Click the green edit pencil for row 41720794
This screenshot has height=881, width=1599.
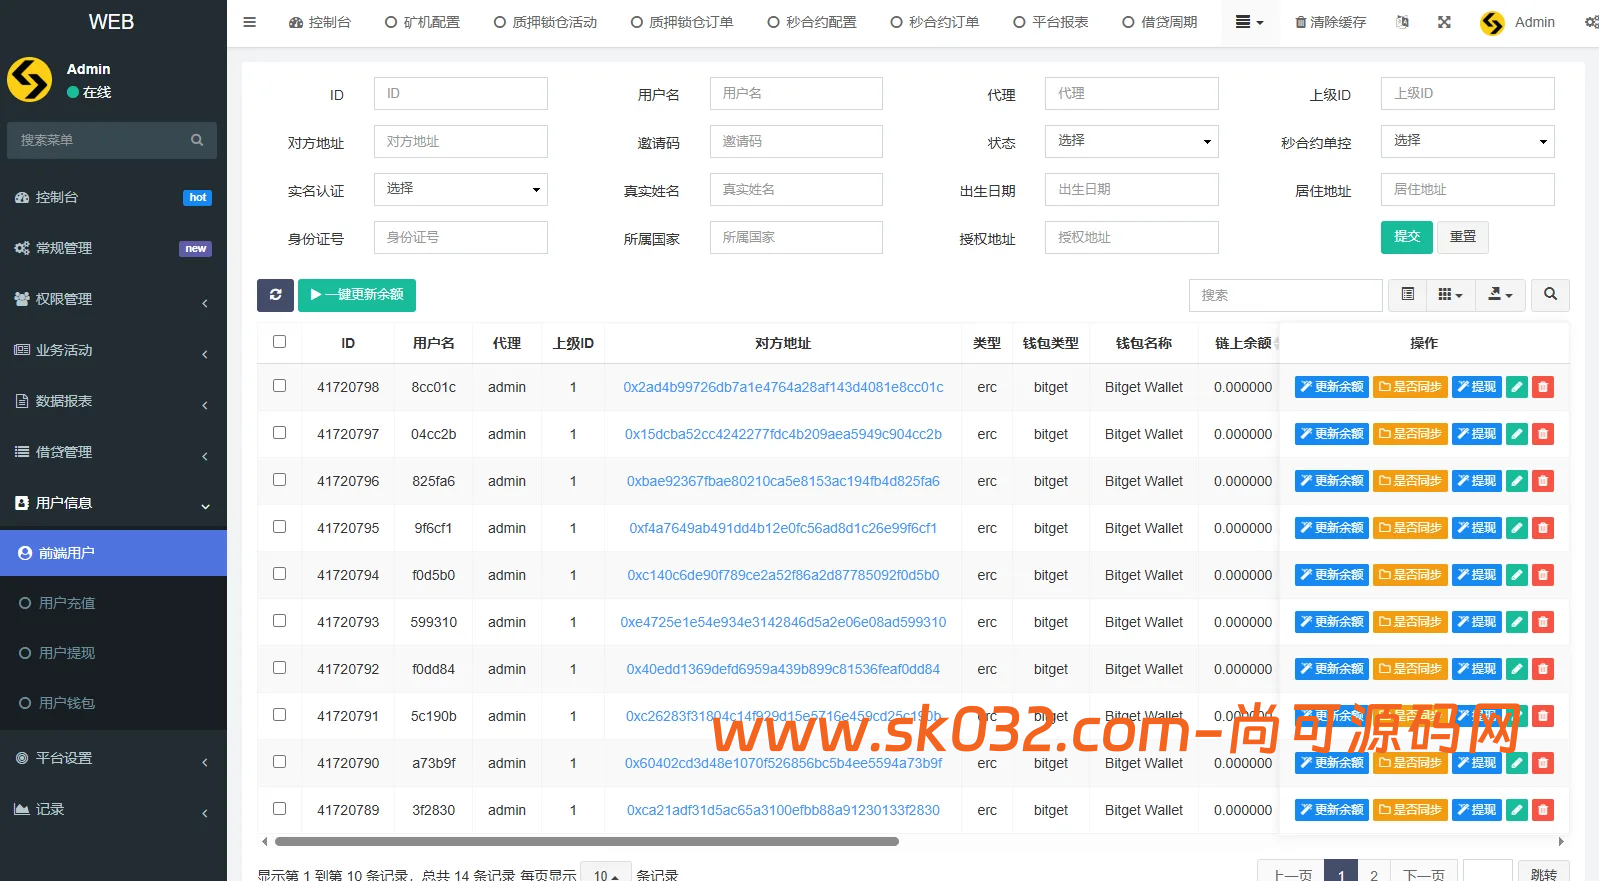pos(1517,575)
